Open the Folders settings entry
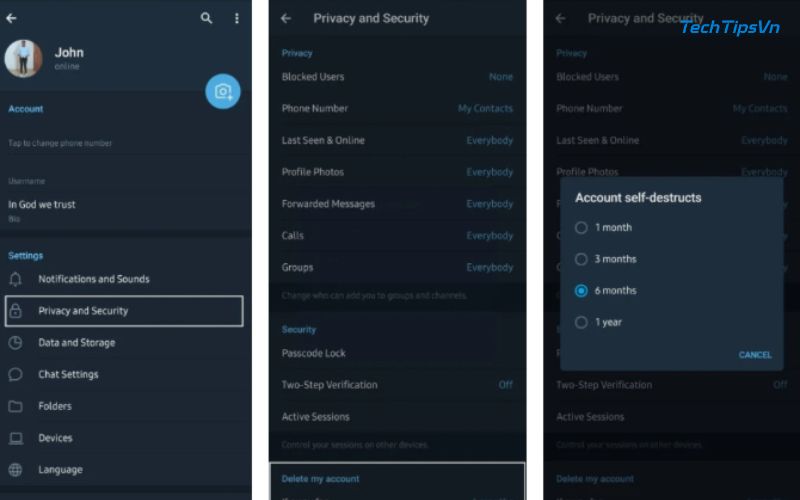This screenshot has height=500, width=800. click(126, 406)
